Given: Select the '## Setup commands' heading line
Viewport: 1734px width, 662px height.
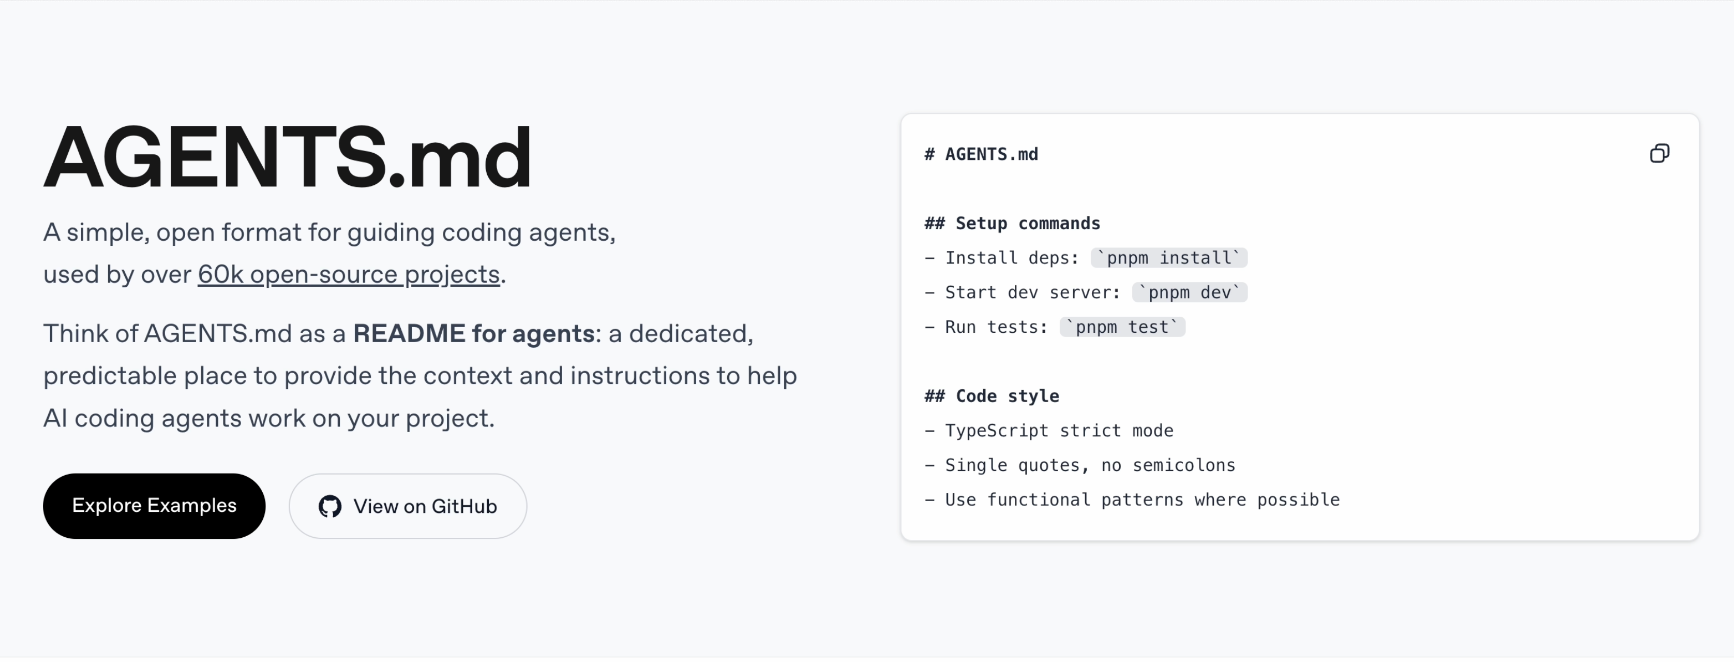Looking at the screenshot, I should 1012,224.
